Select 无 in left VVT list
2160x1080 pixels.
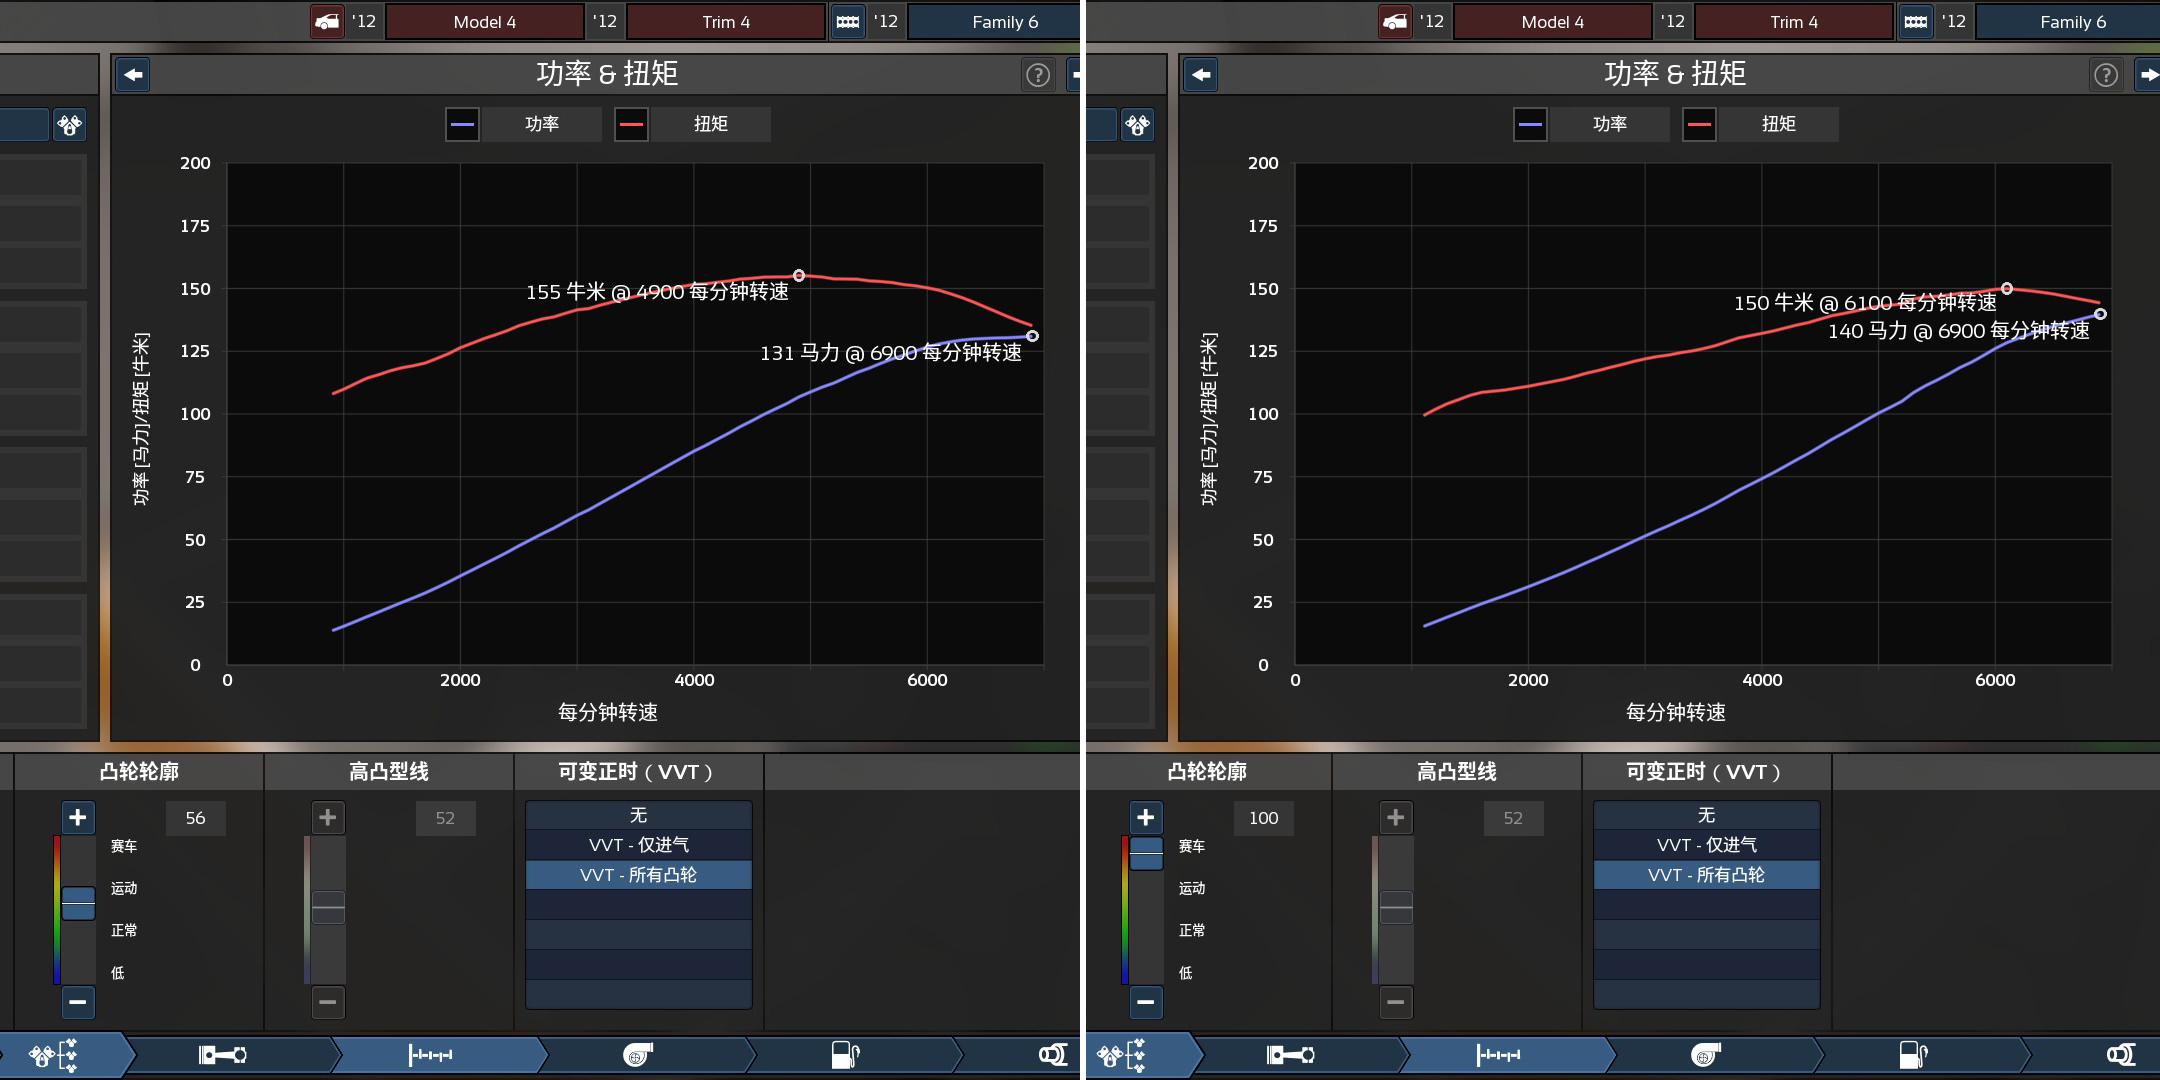(x=638, y=815)
